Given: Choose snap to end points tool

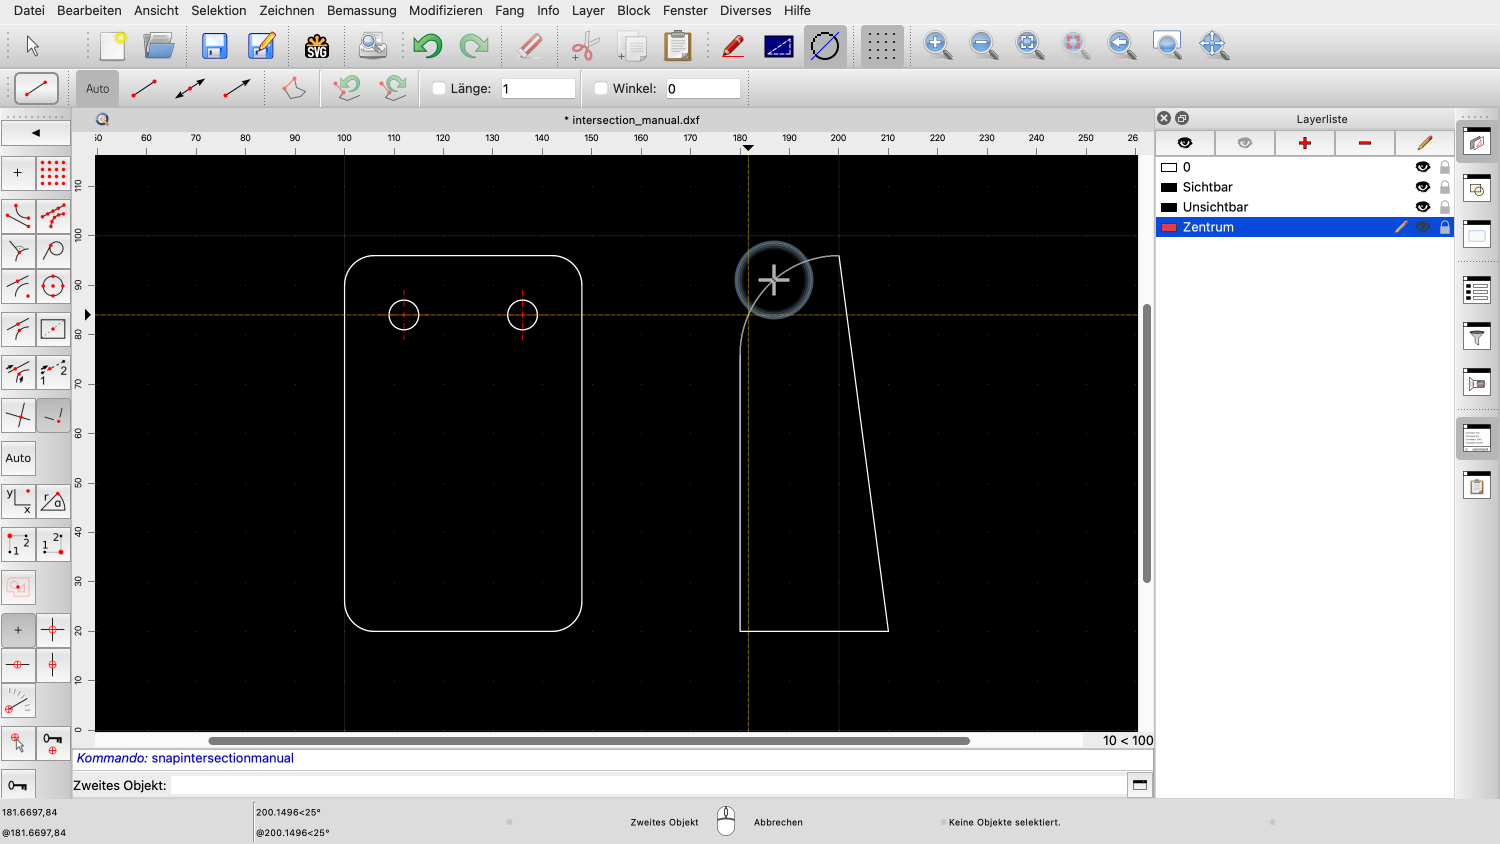Looking at the screenshot, I should pos(18,216).
